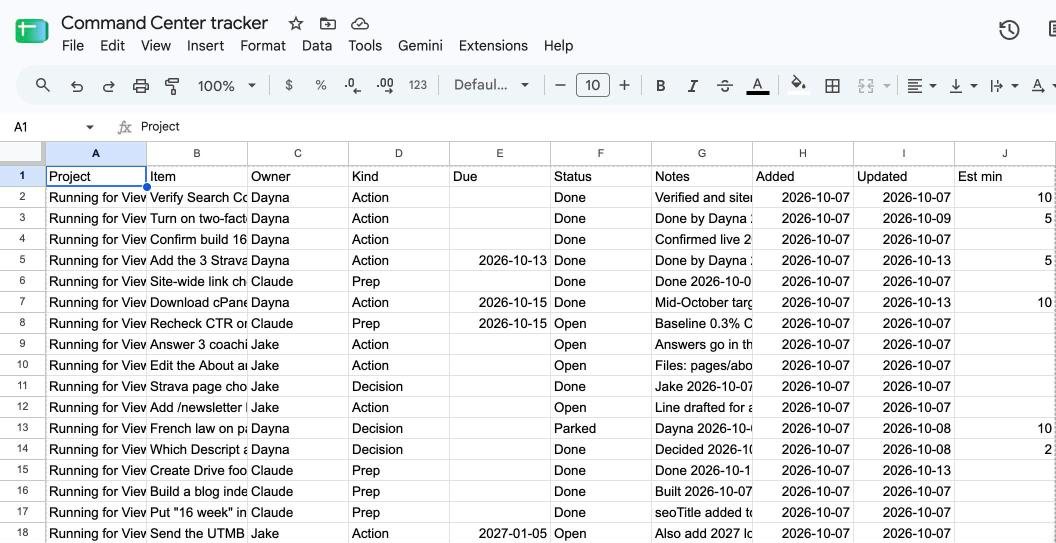Increase decimal places
The image size is (1056, 543).
tap(385, 86)
